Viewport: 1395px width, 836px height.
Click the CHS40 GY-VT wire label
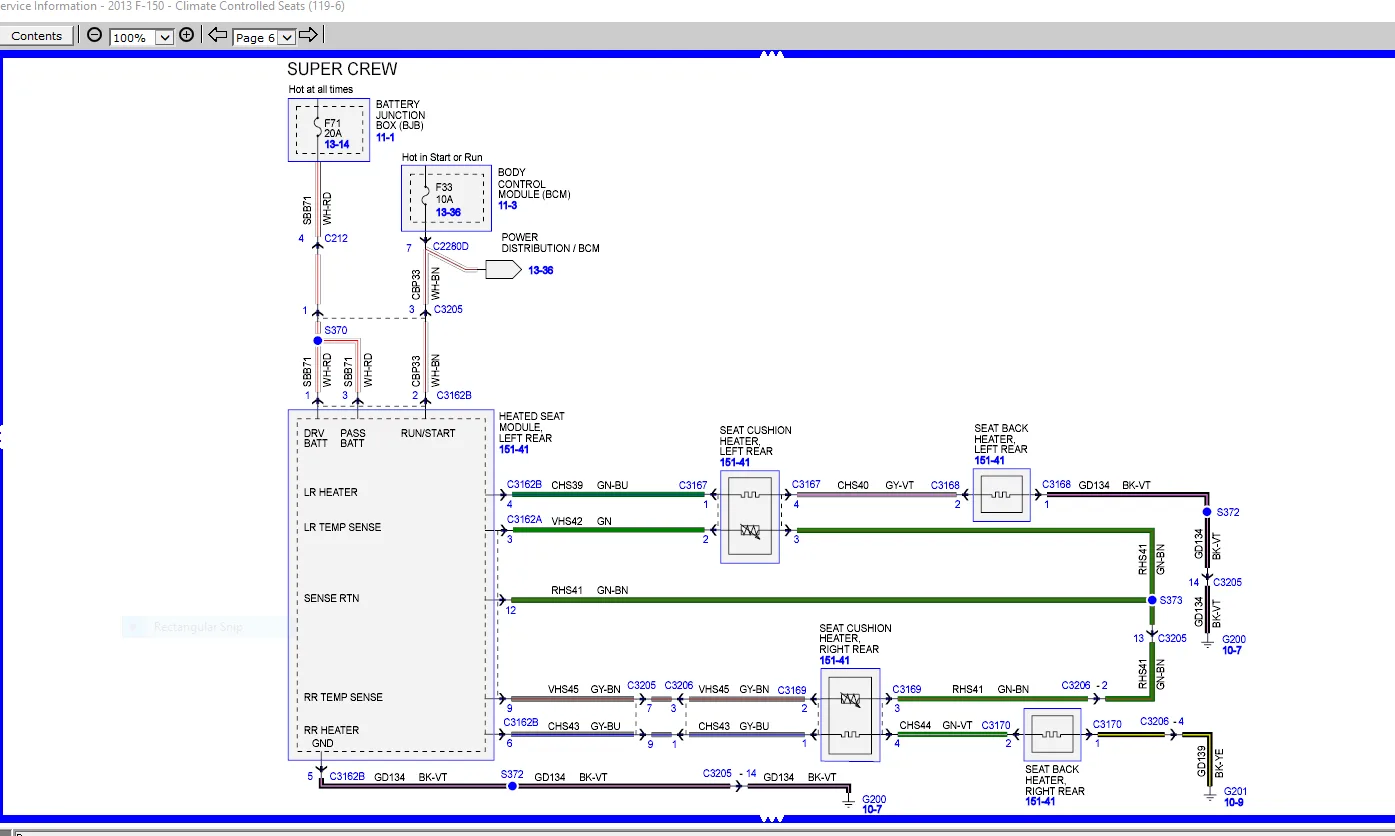(x=876, y=485)
